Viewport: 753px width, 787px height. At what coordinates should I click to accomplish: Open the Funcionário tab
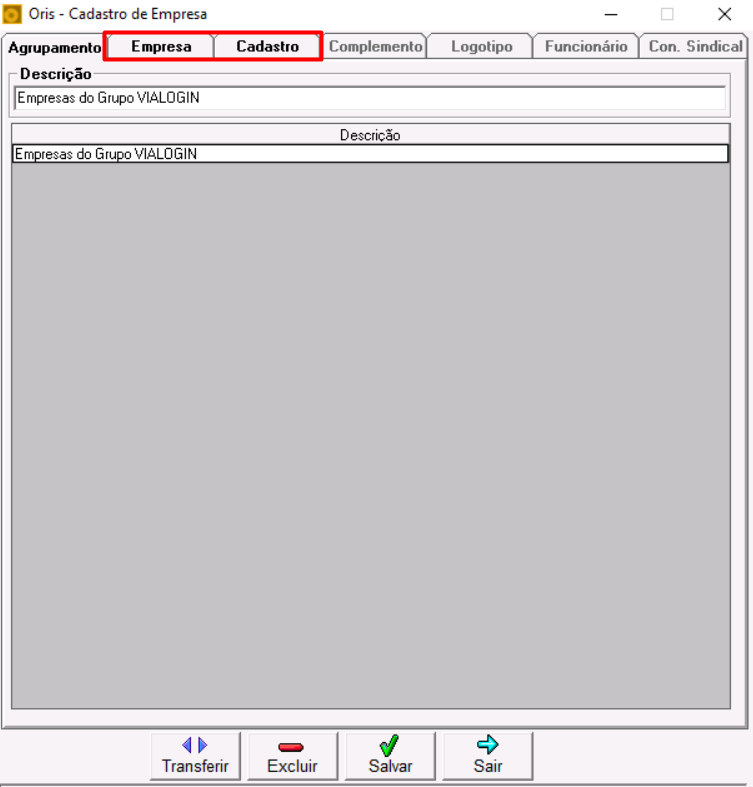[x=586, y=47]
